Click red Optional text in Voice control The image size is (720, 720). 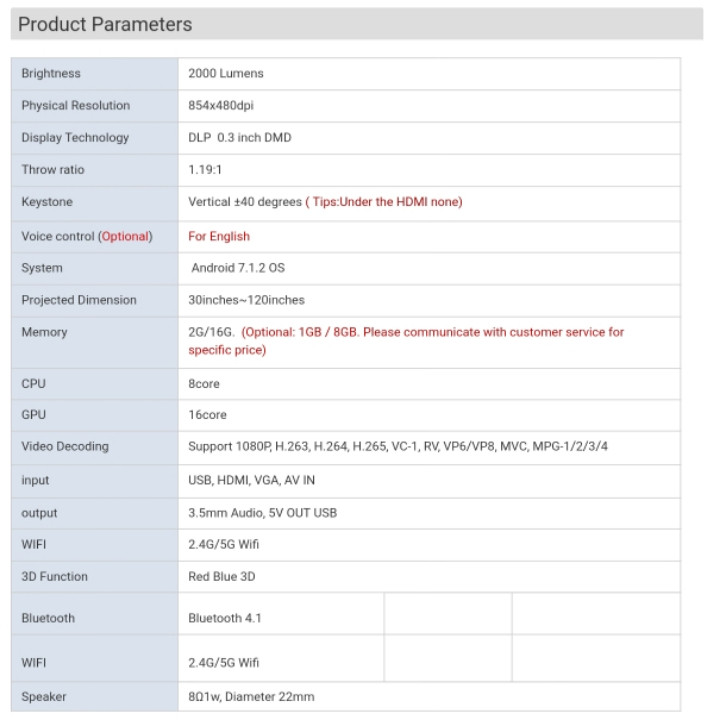(125, 236)
